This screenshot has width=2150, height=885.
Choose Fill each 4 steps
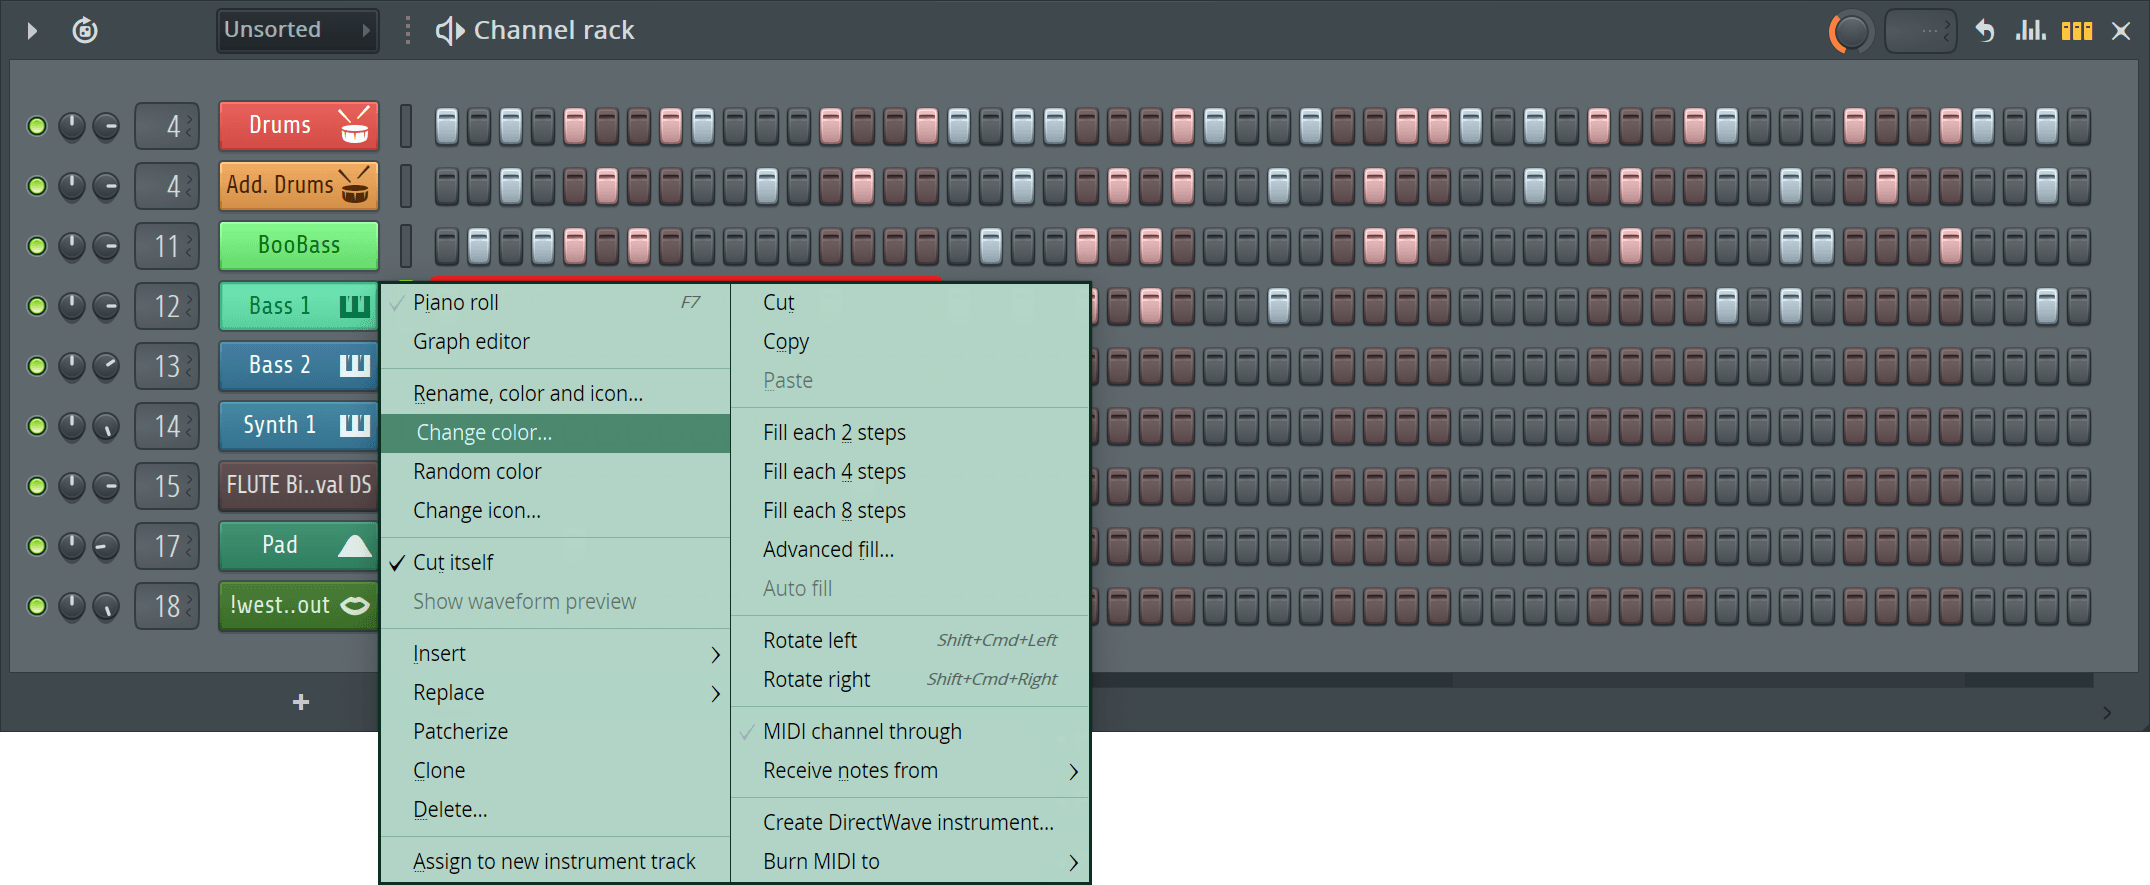click(x=910, y=471)
